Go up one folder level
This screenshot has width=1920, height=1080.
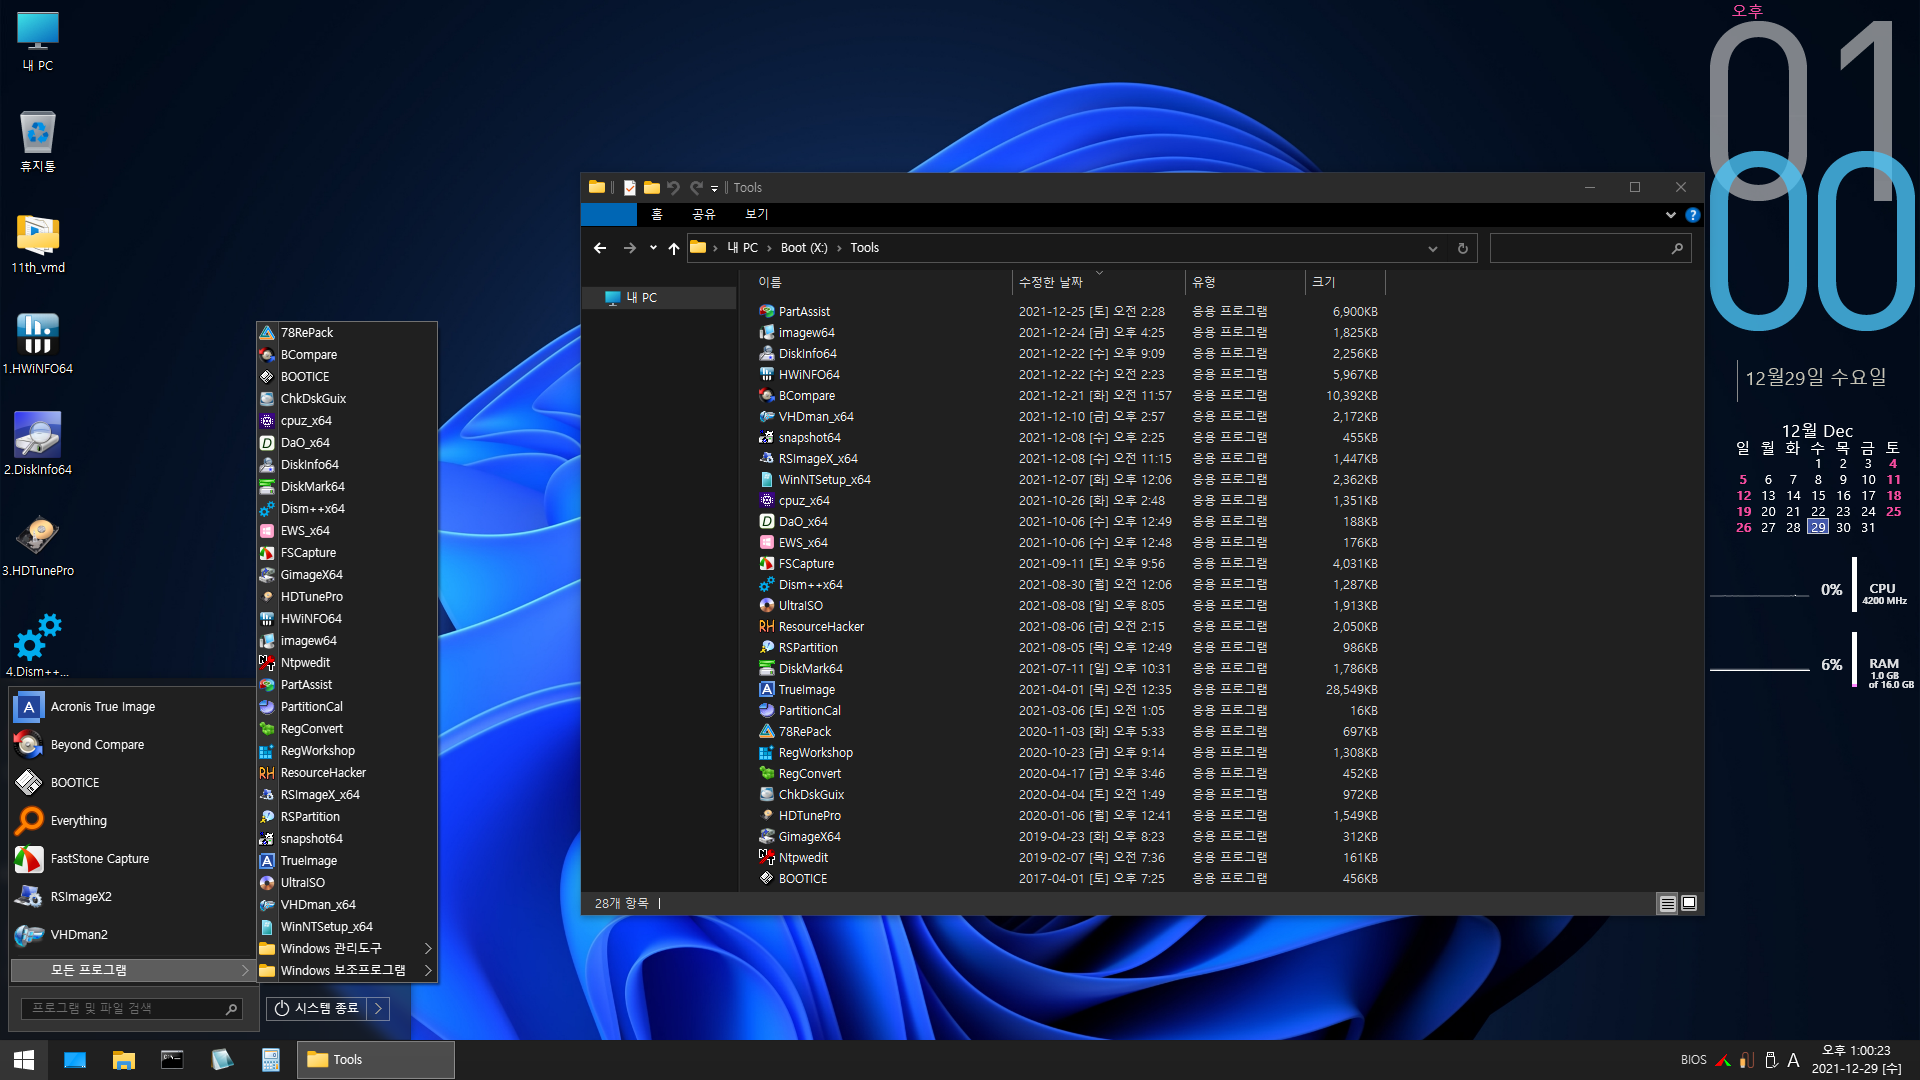coord(674,248)
